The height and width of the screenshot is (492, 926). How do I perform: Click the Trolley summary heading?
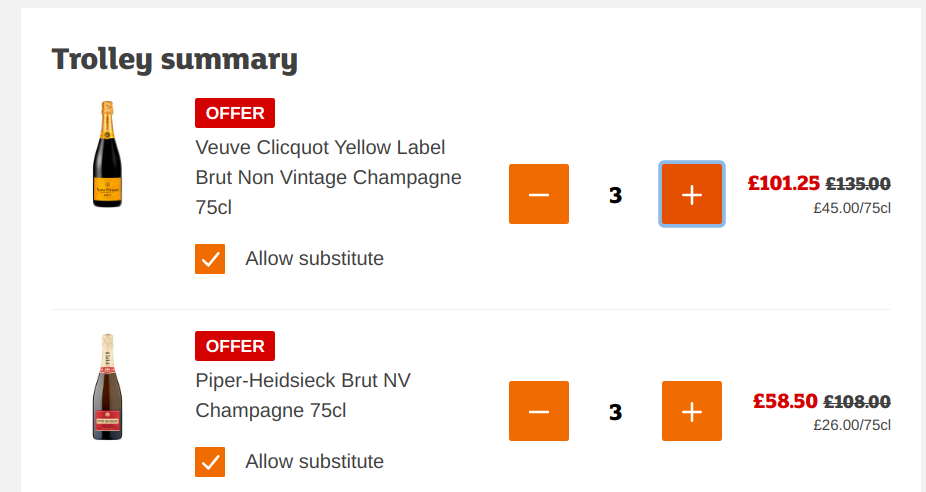(175, 60)
